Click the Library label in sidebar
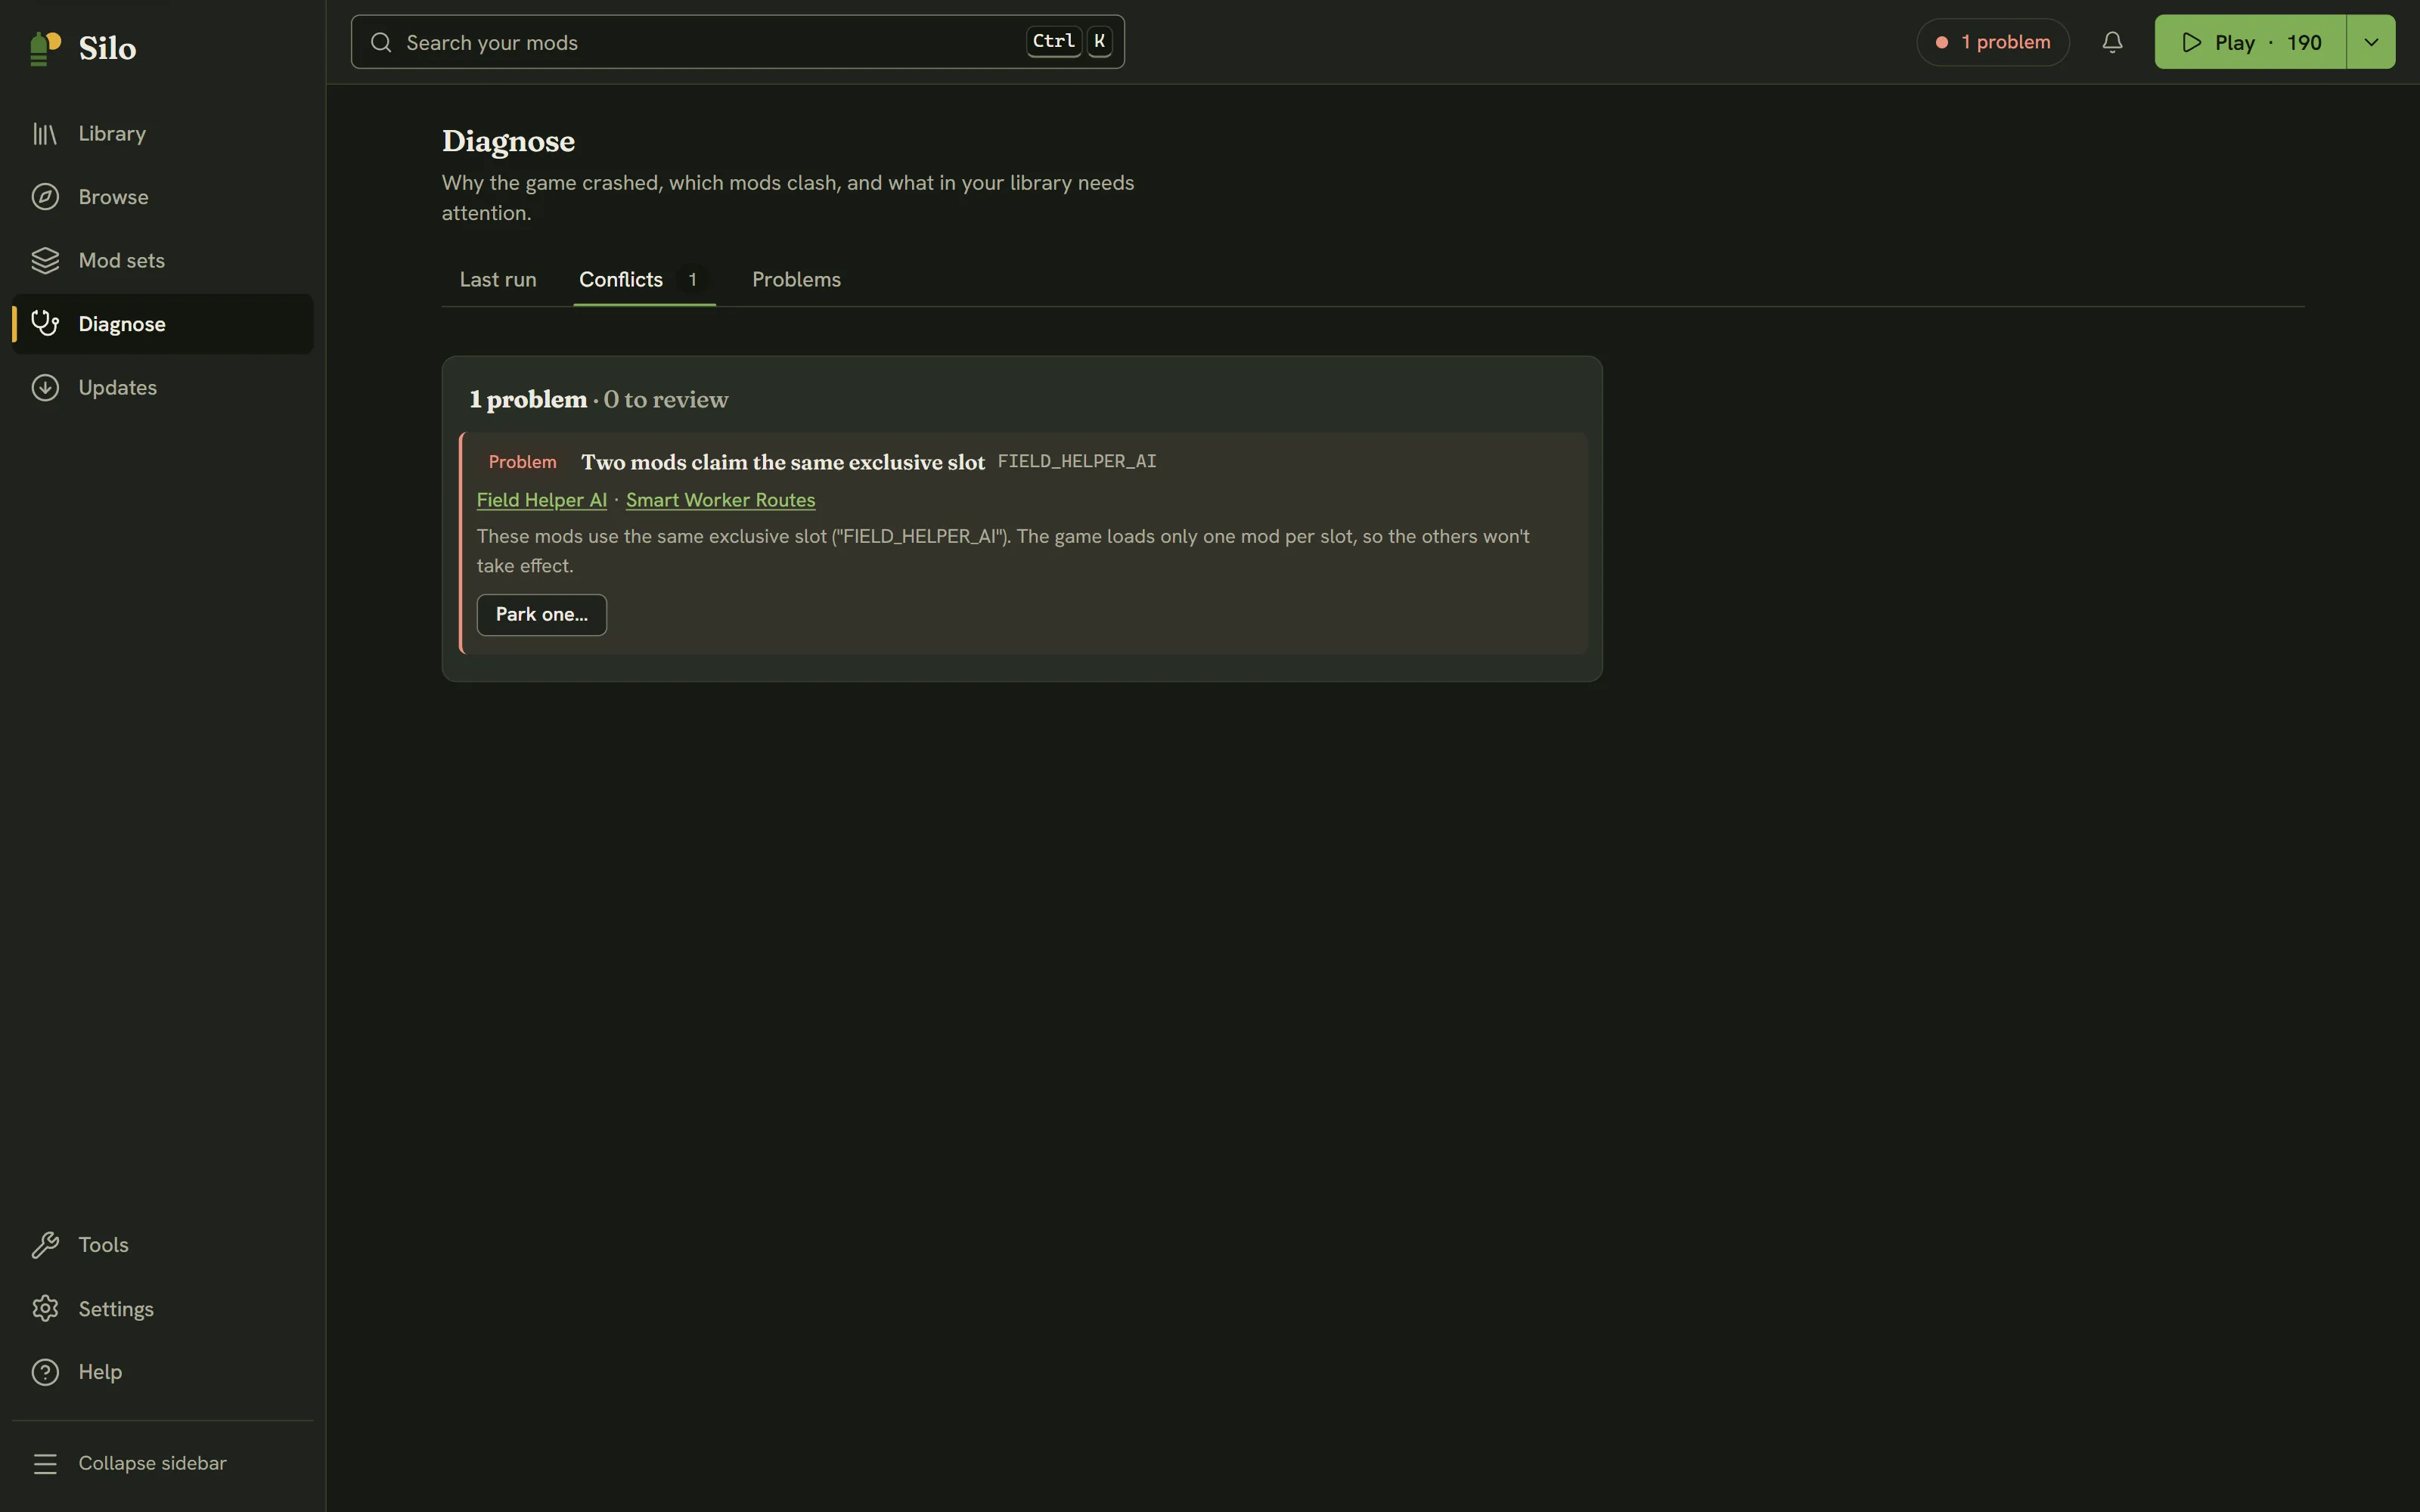 pos(112,133)
